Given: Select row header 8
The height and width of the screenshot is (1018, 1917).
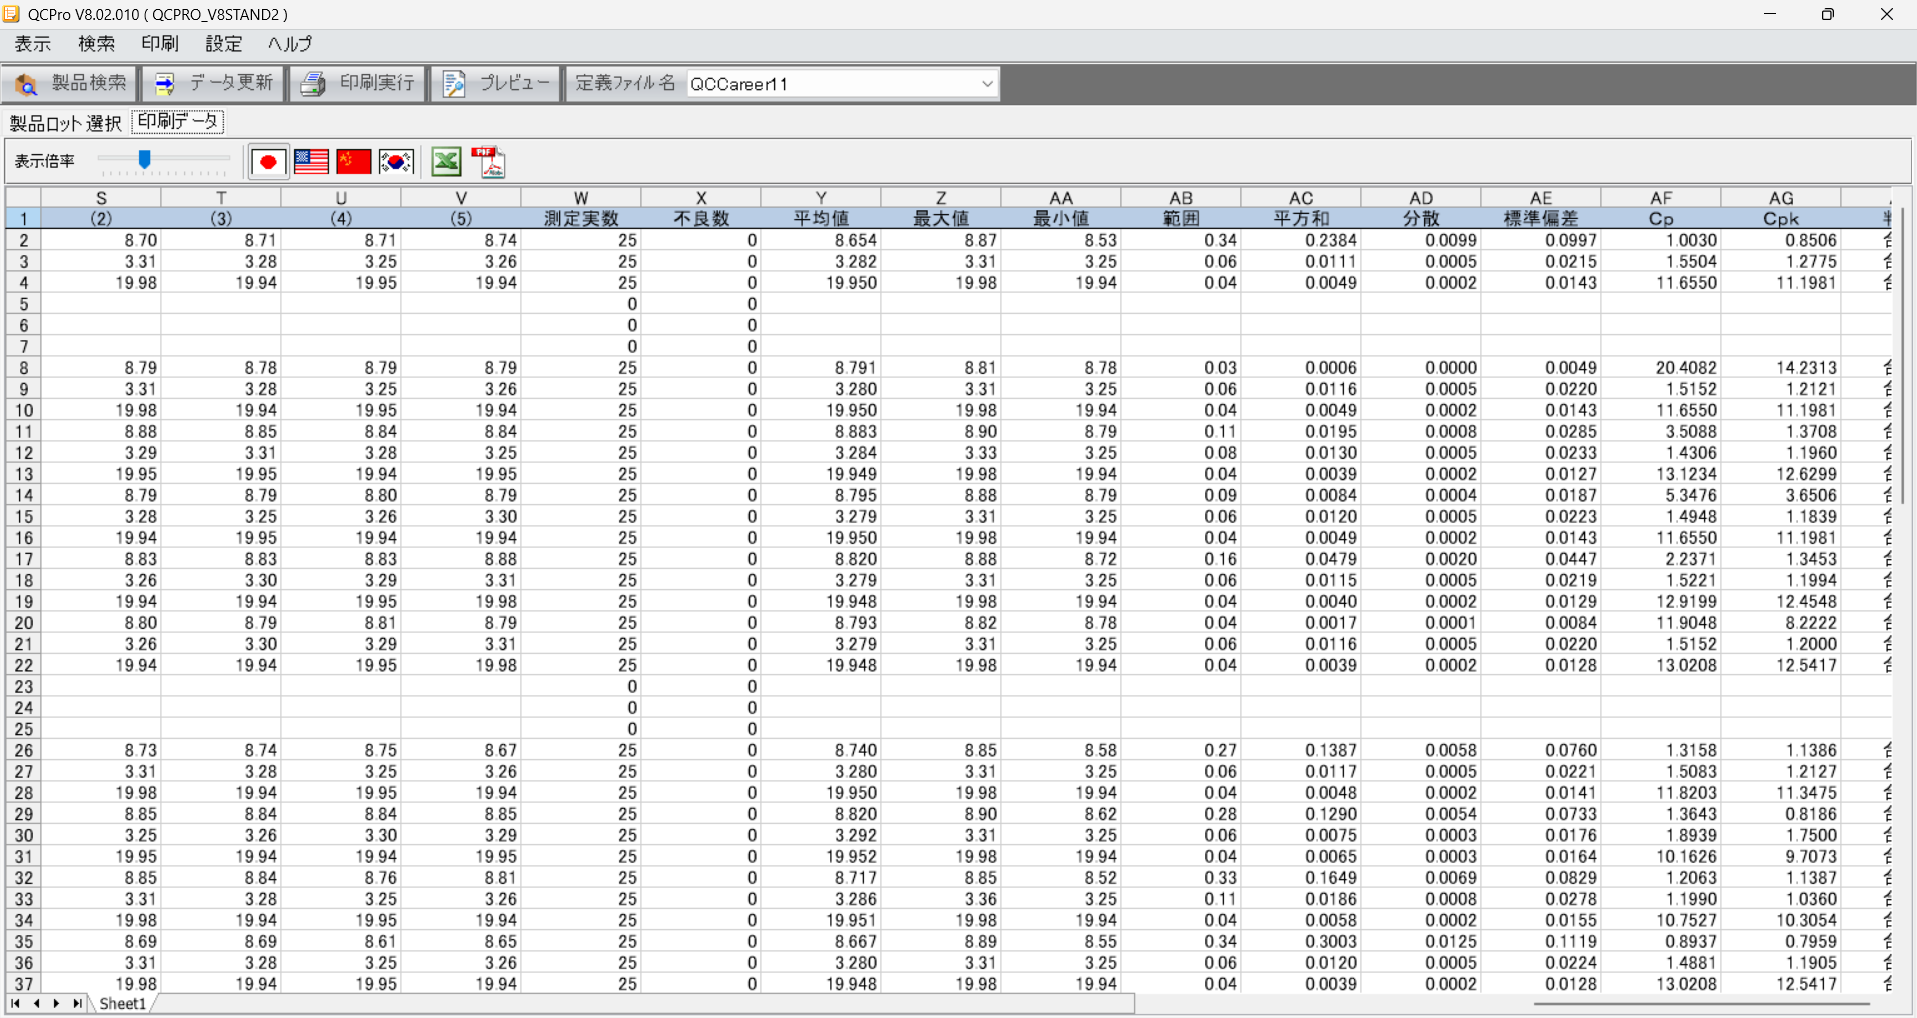Looking at the screenshot, I should (x=23, y=368).
